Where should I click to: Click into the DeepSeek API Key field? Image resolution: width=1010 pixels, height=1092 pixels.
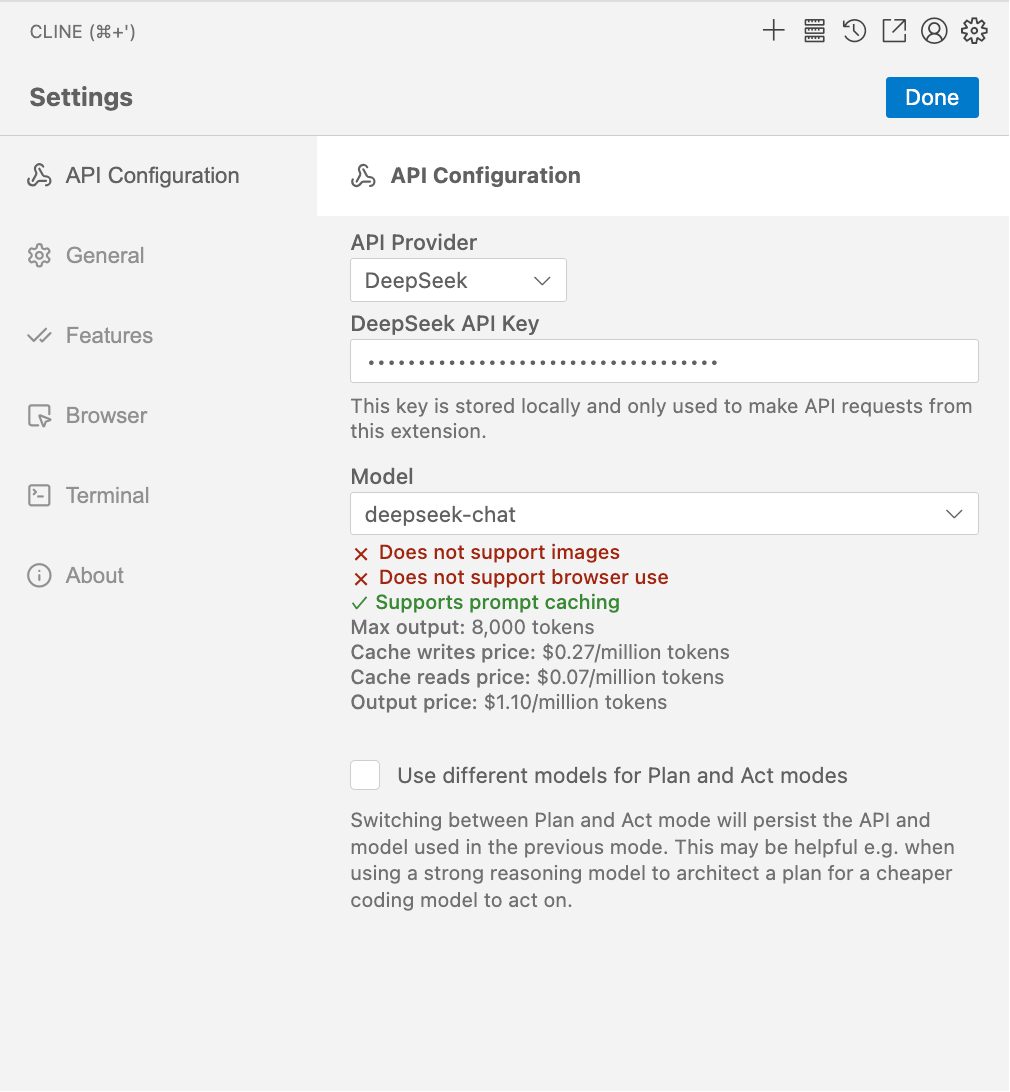(x=665, y=361)
